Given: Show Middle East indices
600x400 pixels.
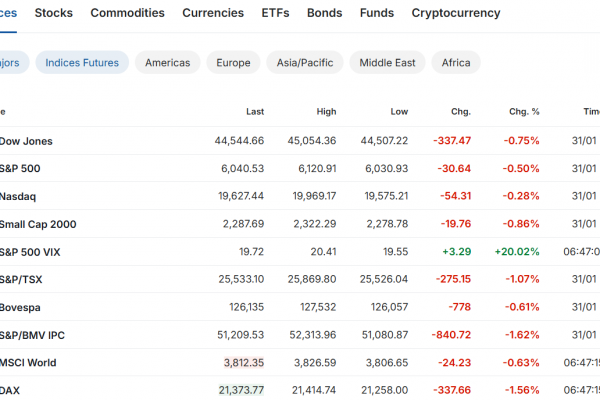Looking at the screenshot, I should (387, 62).
